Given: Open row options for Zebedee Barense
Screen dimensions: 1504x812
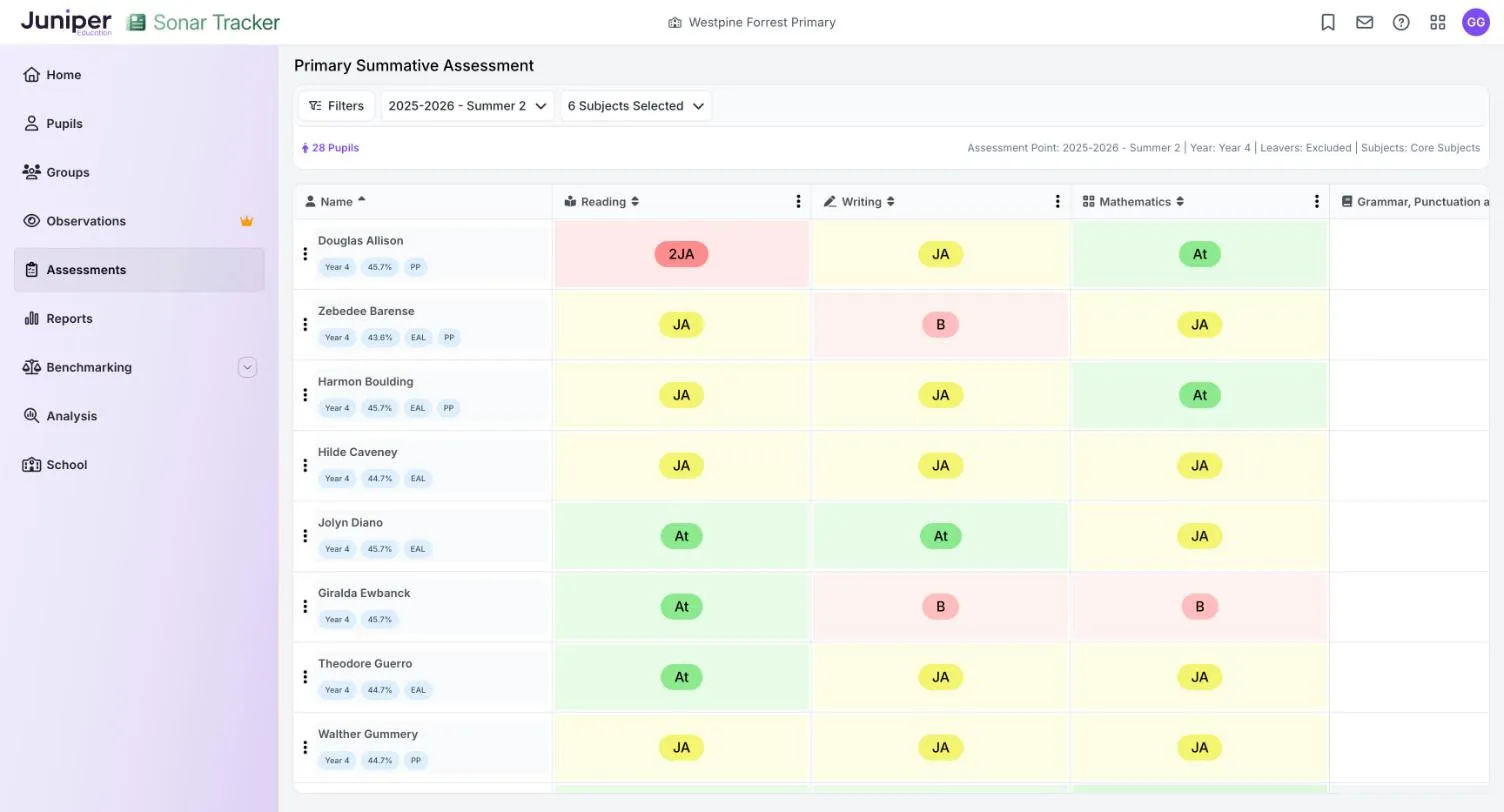Looking at the screenshot, I should [305, 325].
